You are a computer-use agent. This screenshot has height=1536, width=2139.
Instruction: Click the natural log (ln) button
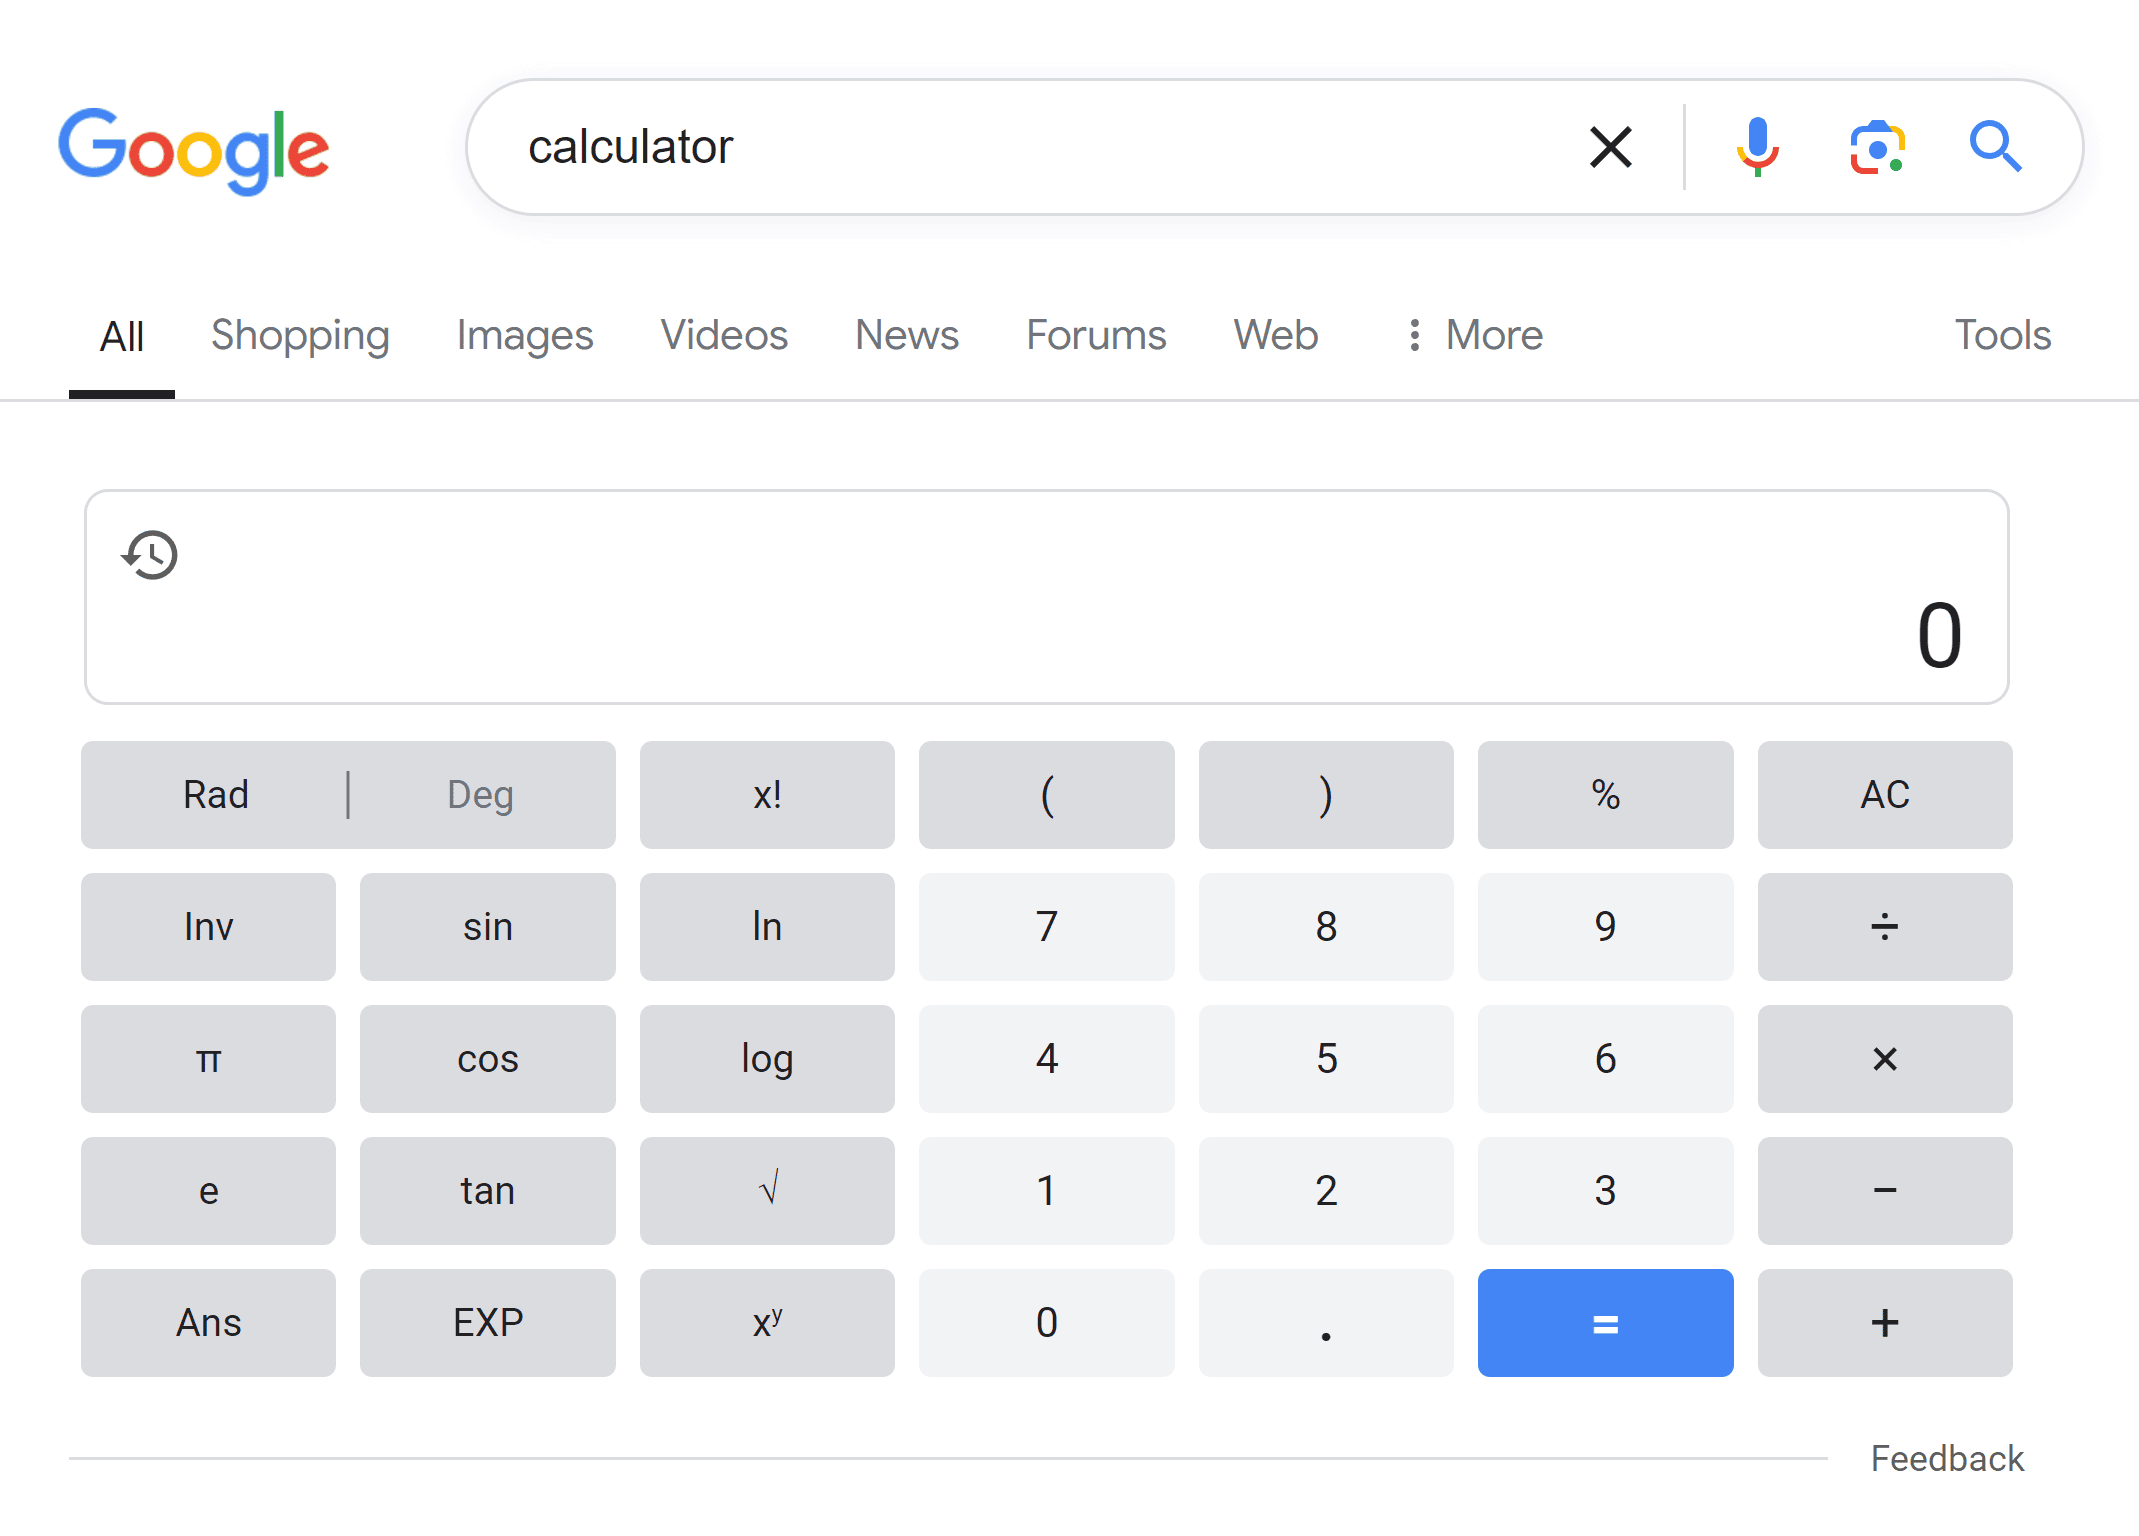767,927
